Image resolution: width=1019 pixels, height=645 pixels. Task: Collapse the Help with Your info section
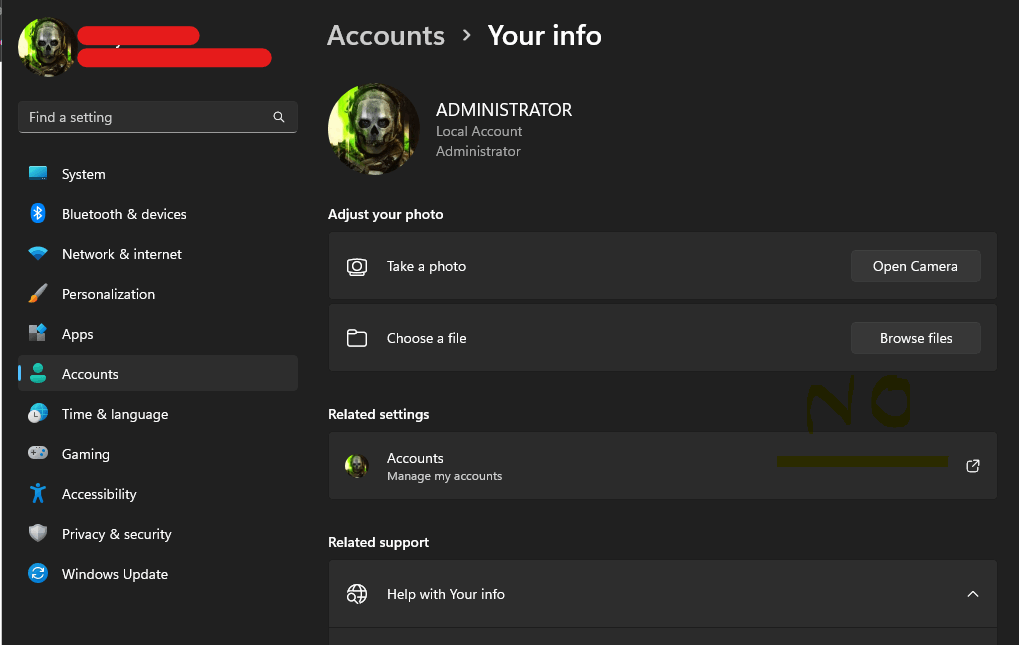pyautogui.click(x=973, y=594)
